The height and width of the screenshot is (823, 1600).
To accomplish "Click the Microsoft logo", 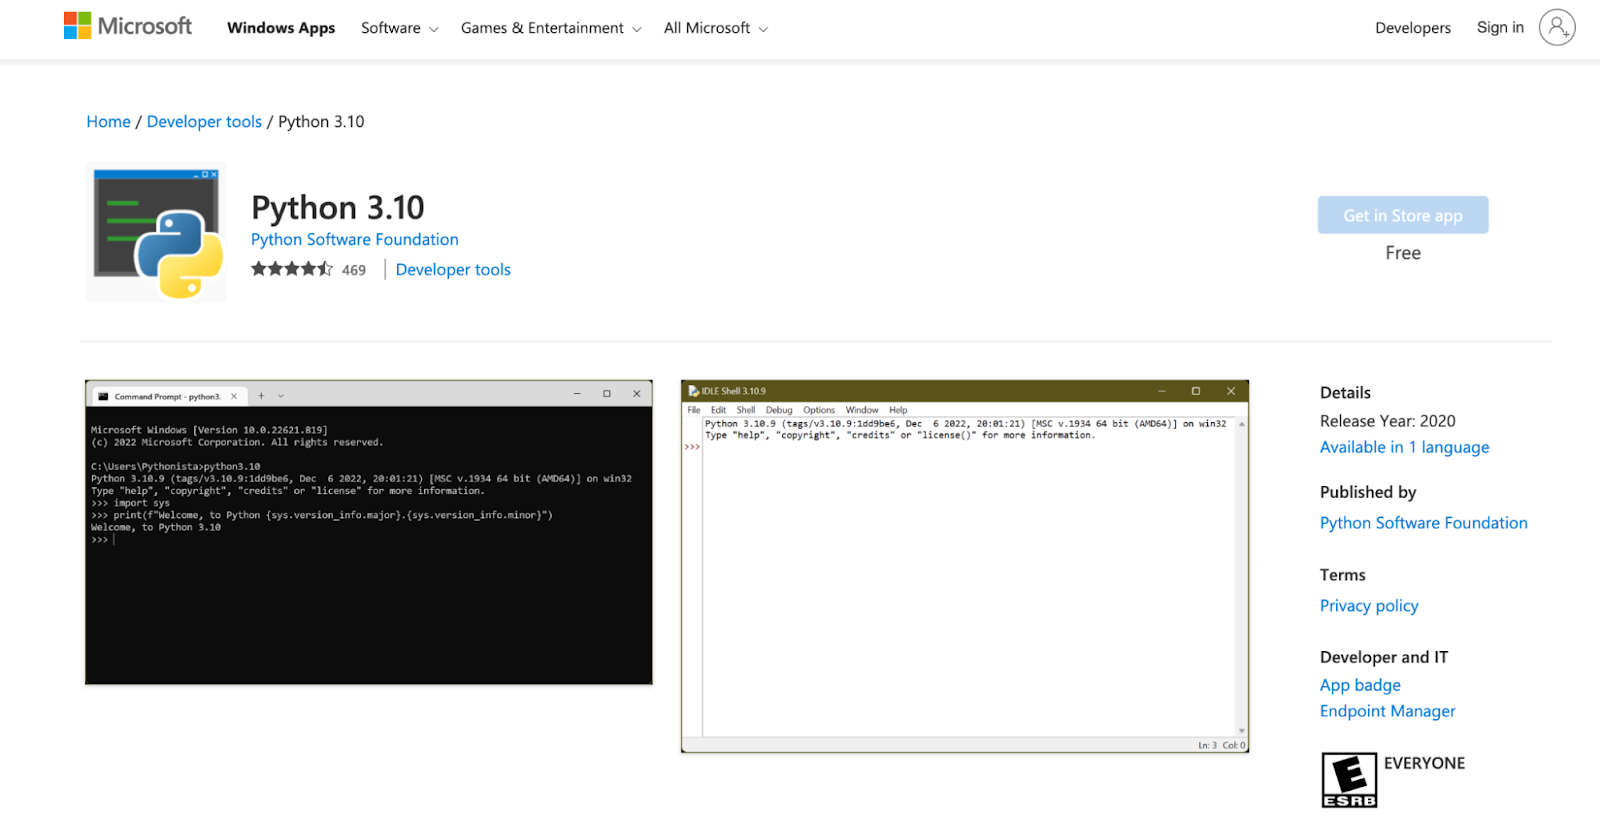I will click(x=128, y=26).
